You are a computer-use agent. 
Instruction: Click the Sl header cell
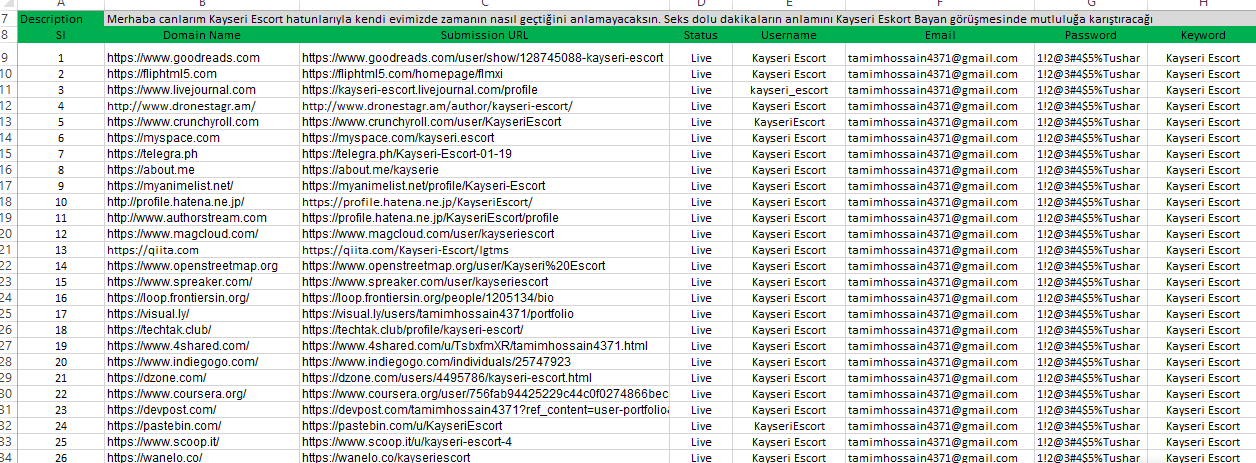[x=60, y=35]
